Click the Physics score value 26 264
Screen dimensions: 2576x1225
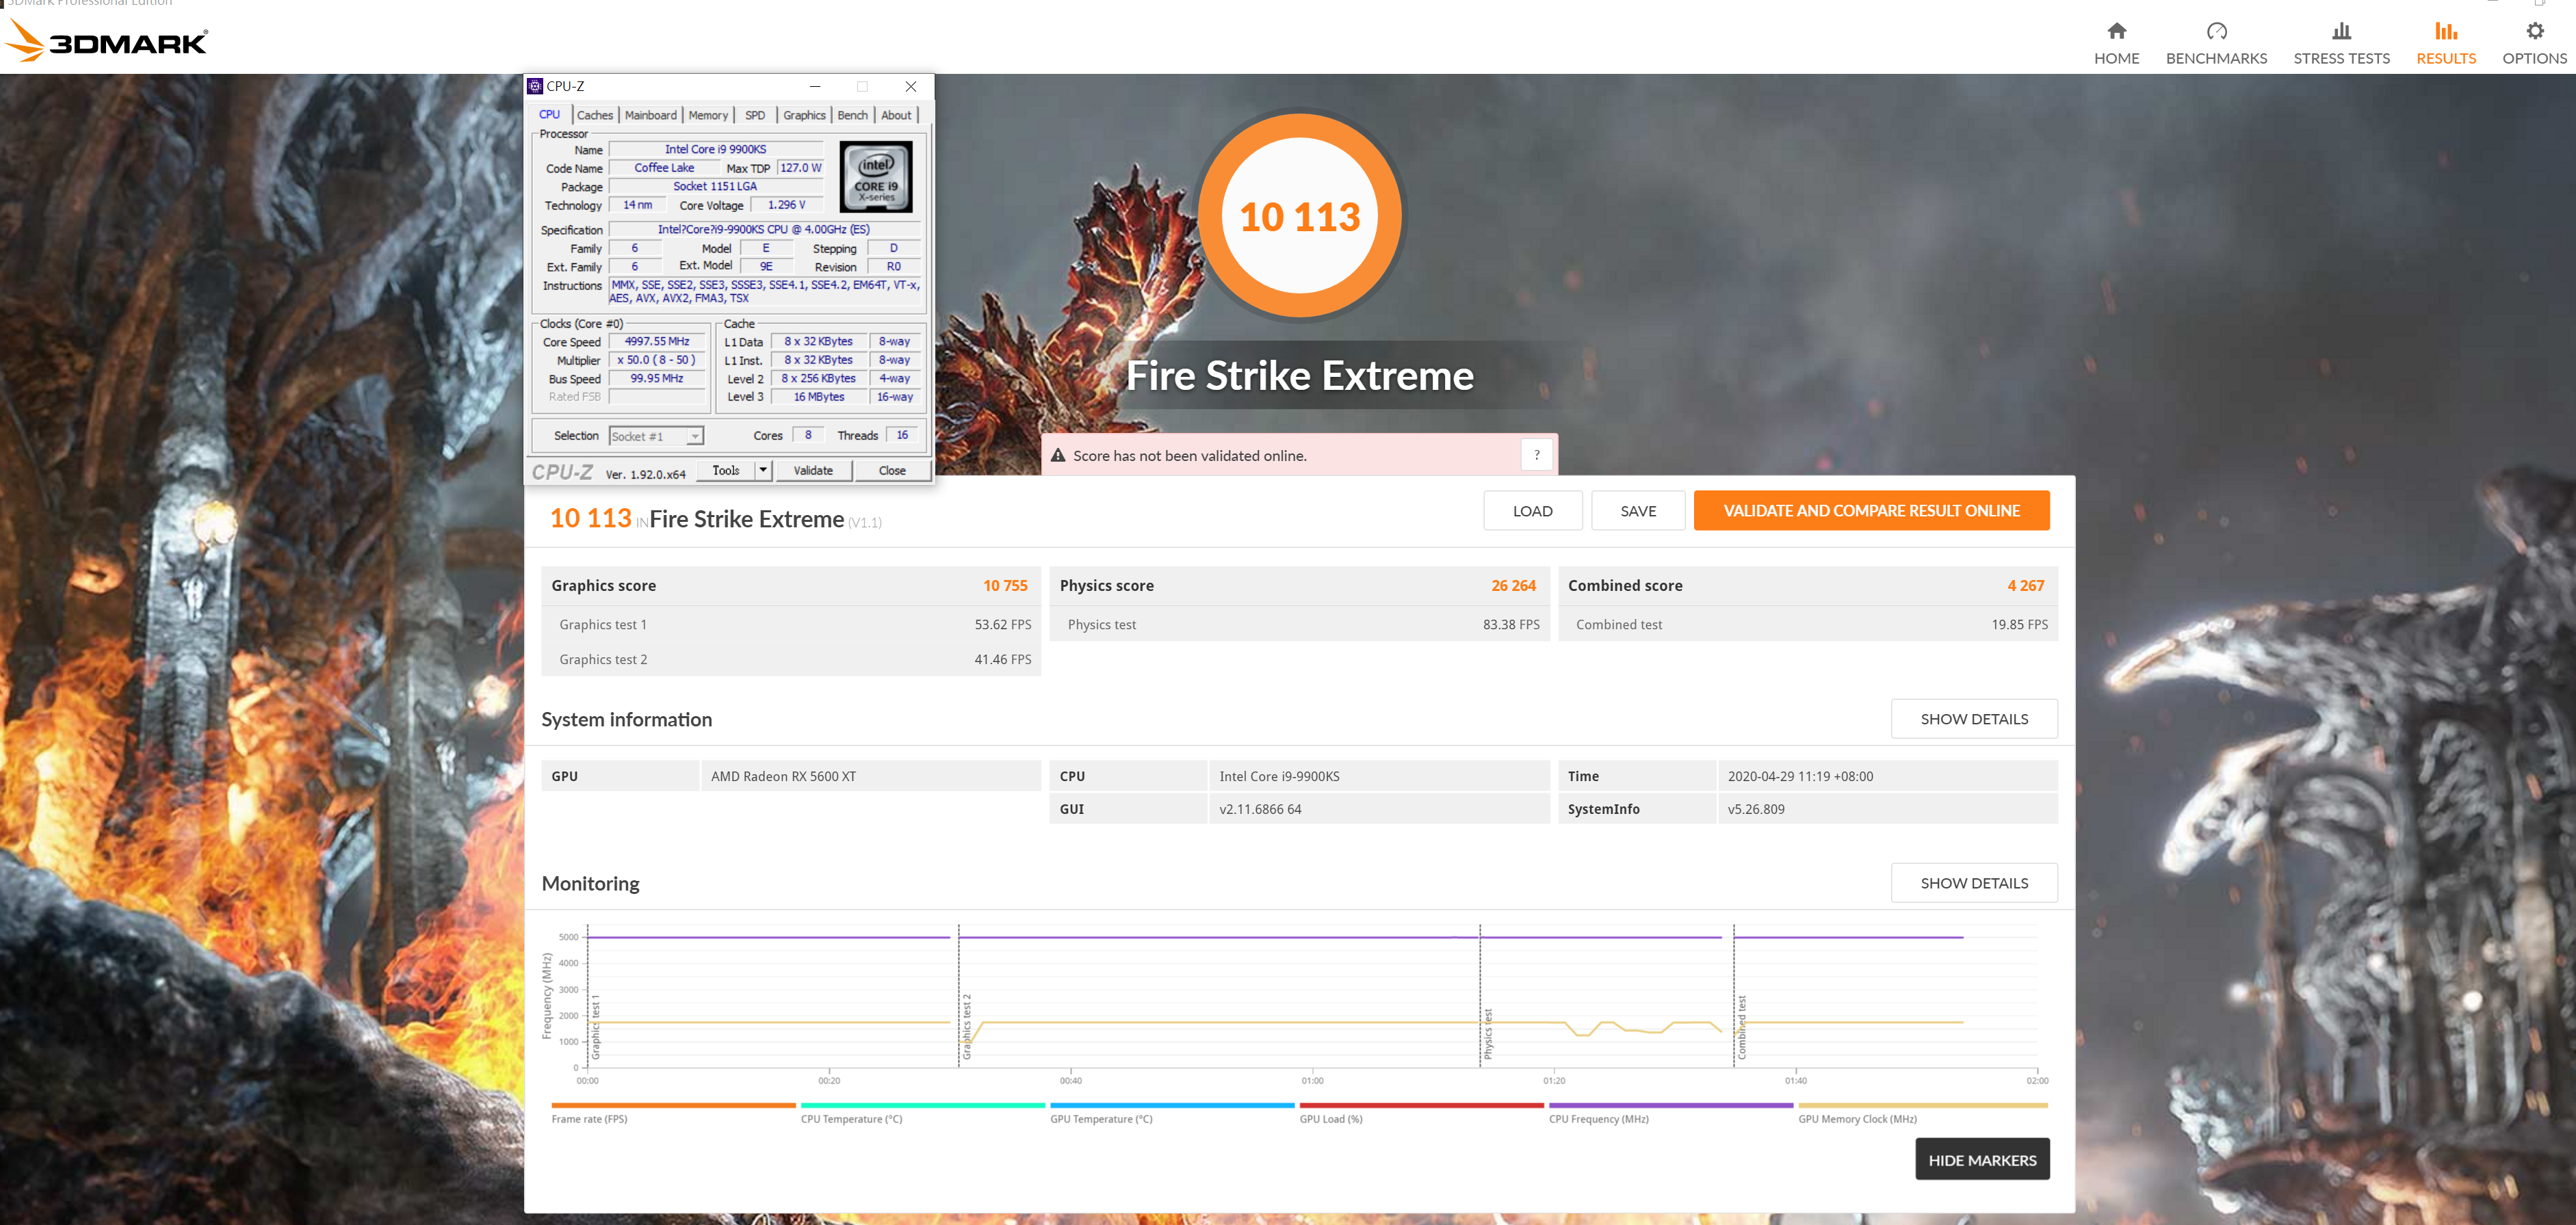[1513, 585]
